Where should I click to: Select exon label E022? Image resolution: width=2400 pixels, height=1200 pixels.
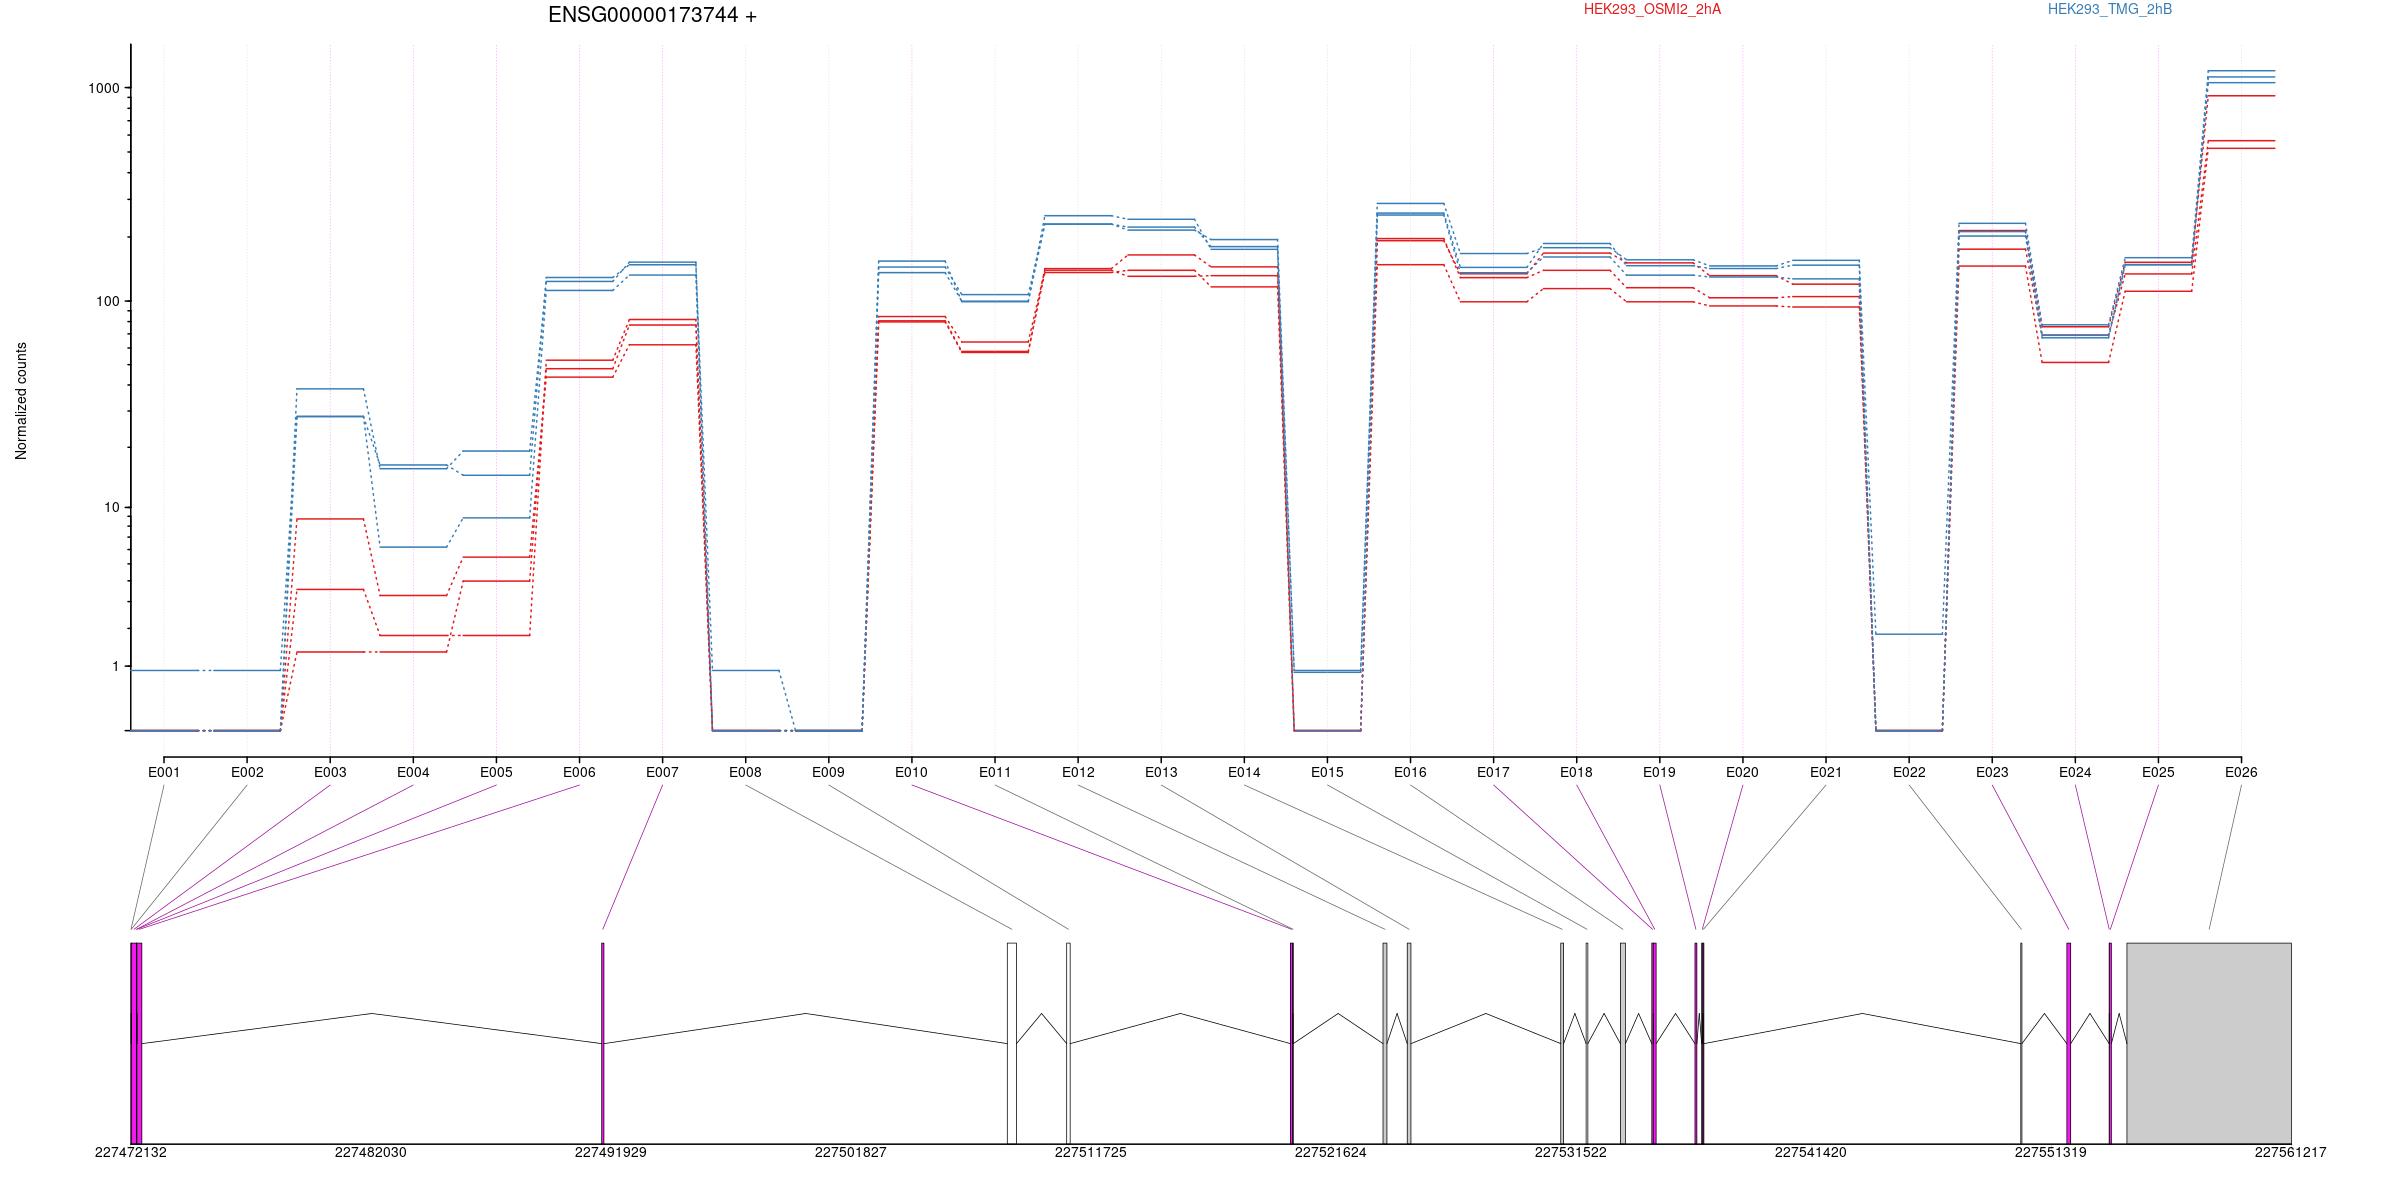1909,772
